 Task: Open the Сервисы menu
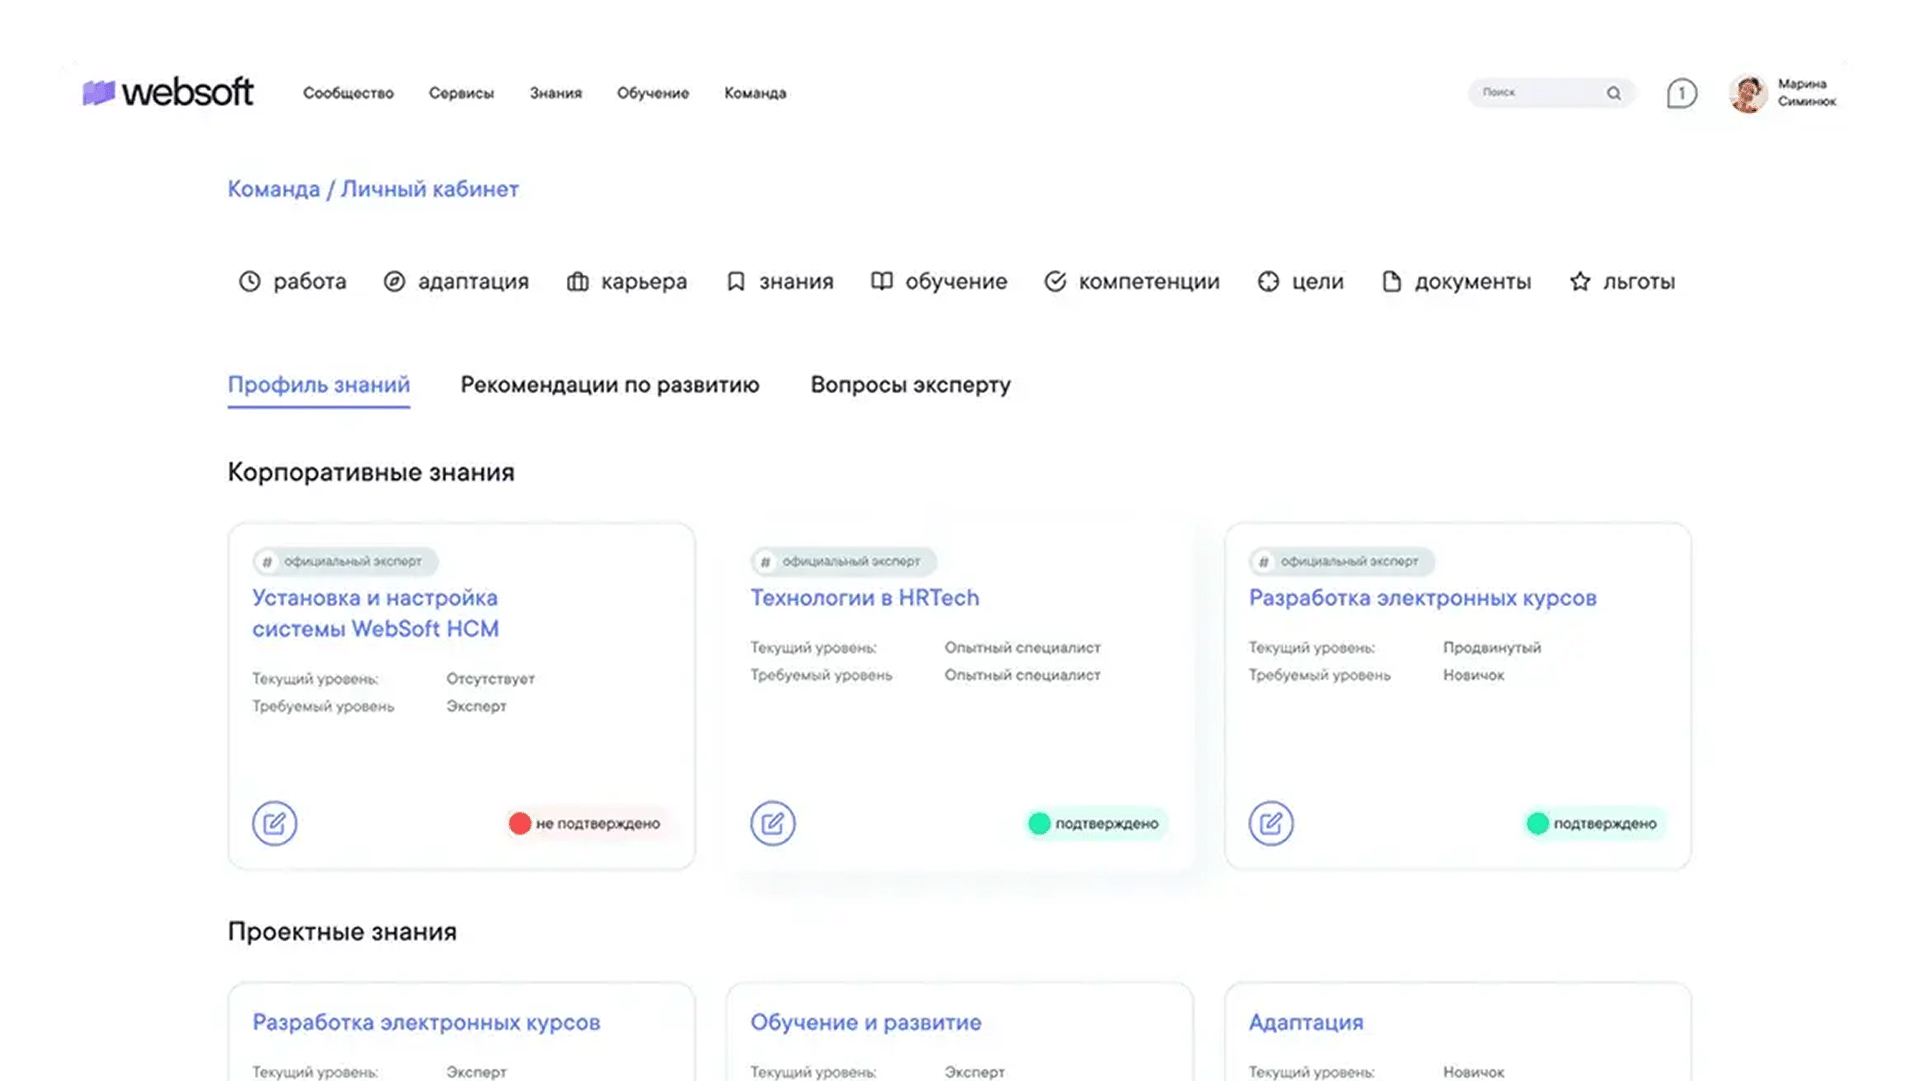coord(461,93)
